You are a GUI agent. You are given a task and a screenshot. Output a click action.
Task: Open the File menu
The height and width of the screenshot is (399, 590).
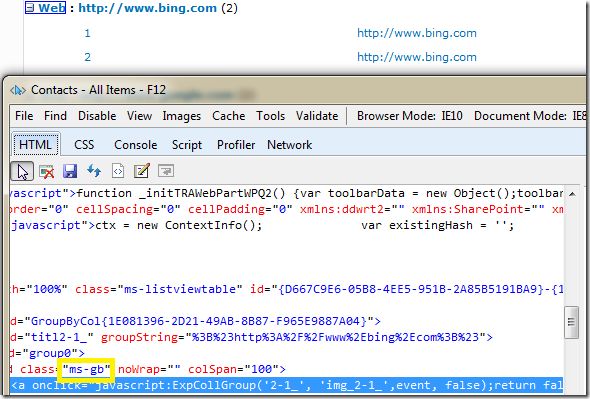(24, 116)
